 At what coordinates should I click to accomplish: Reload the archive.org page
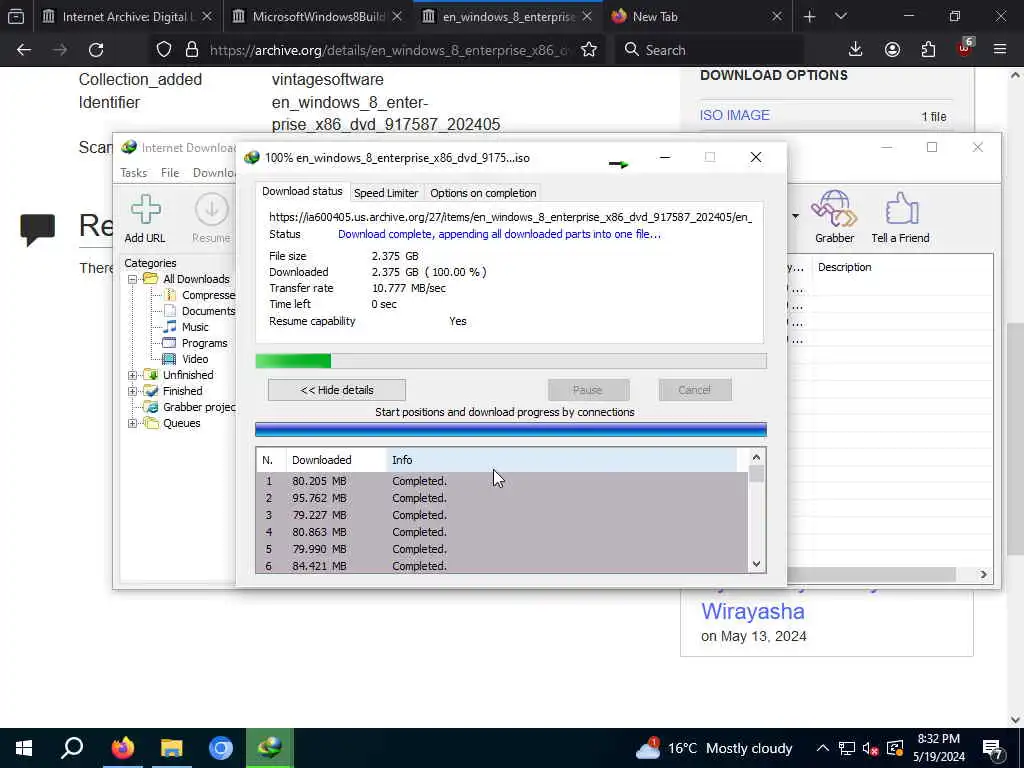pos(96,50)
